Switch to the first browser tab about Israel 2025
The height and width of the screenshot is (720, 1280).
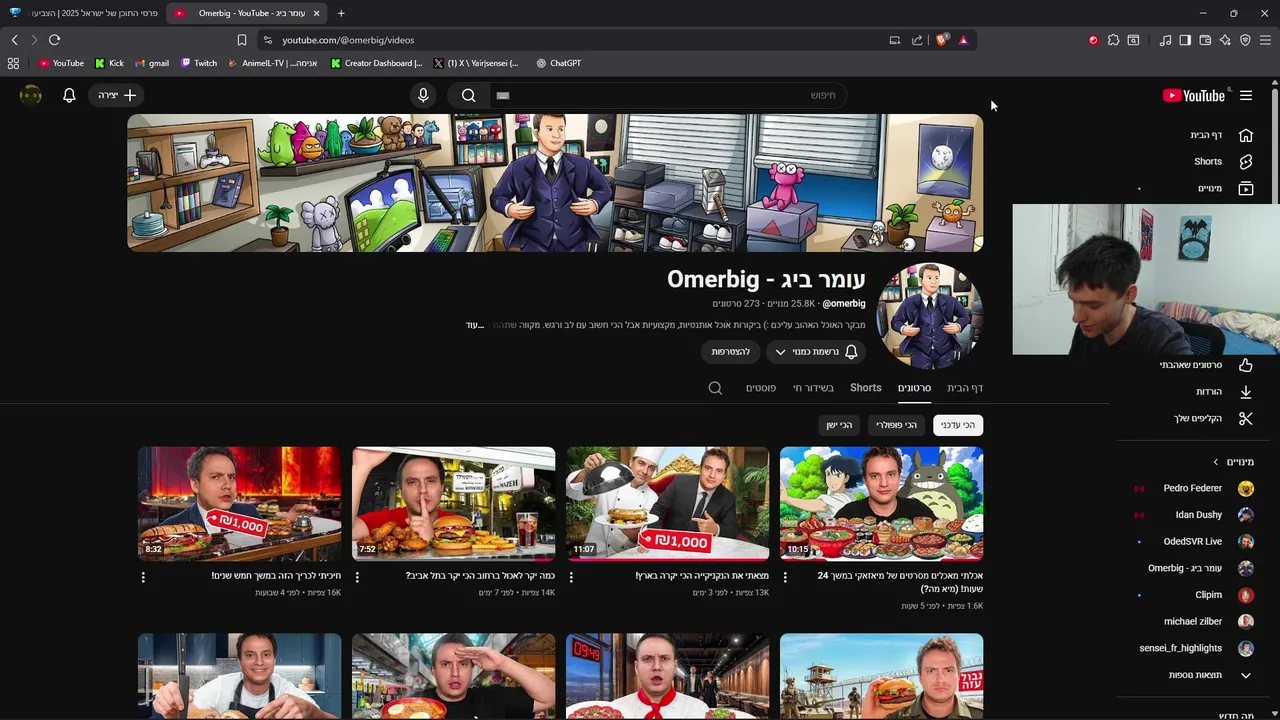click(x=84, y=13)
